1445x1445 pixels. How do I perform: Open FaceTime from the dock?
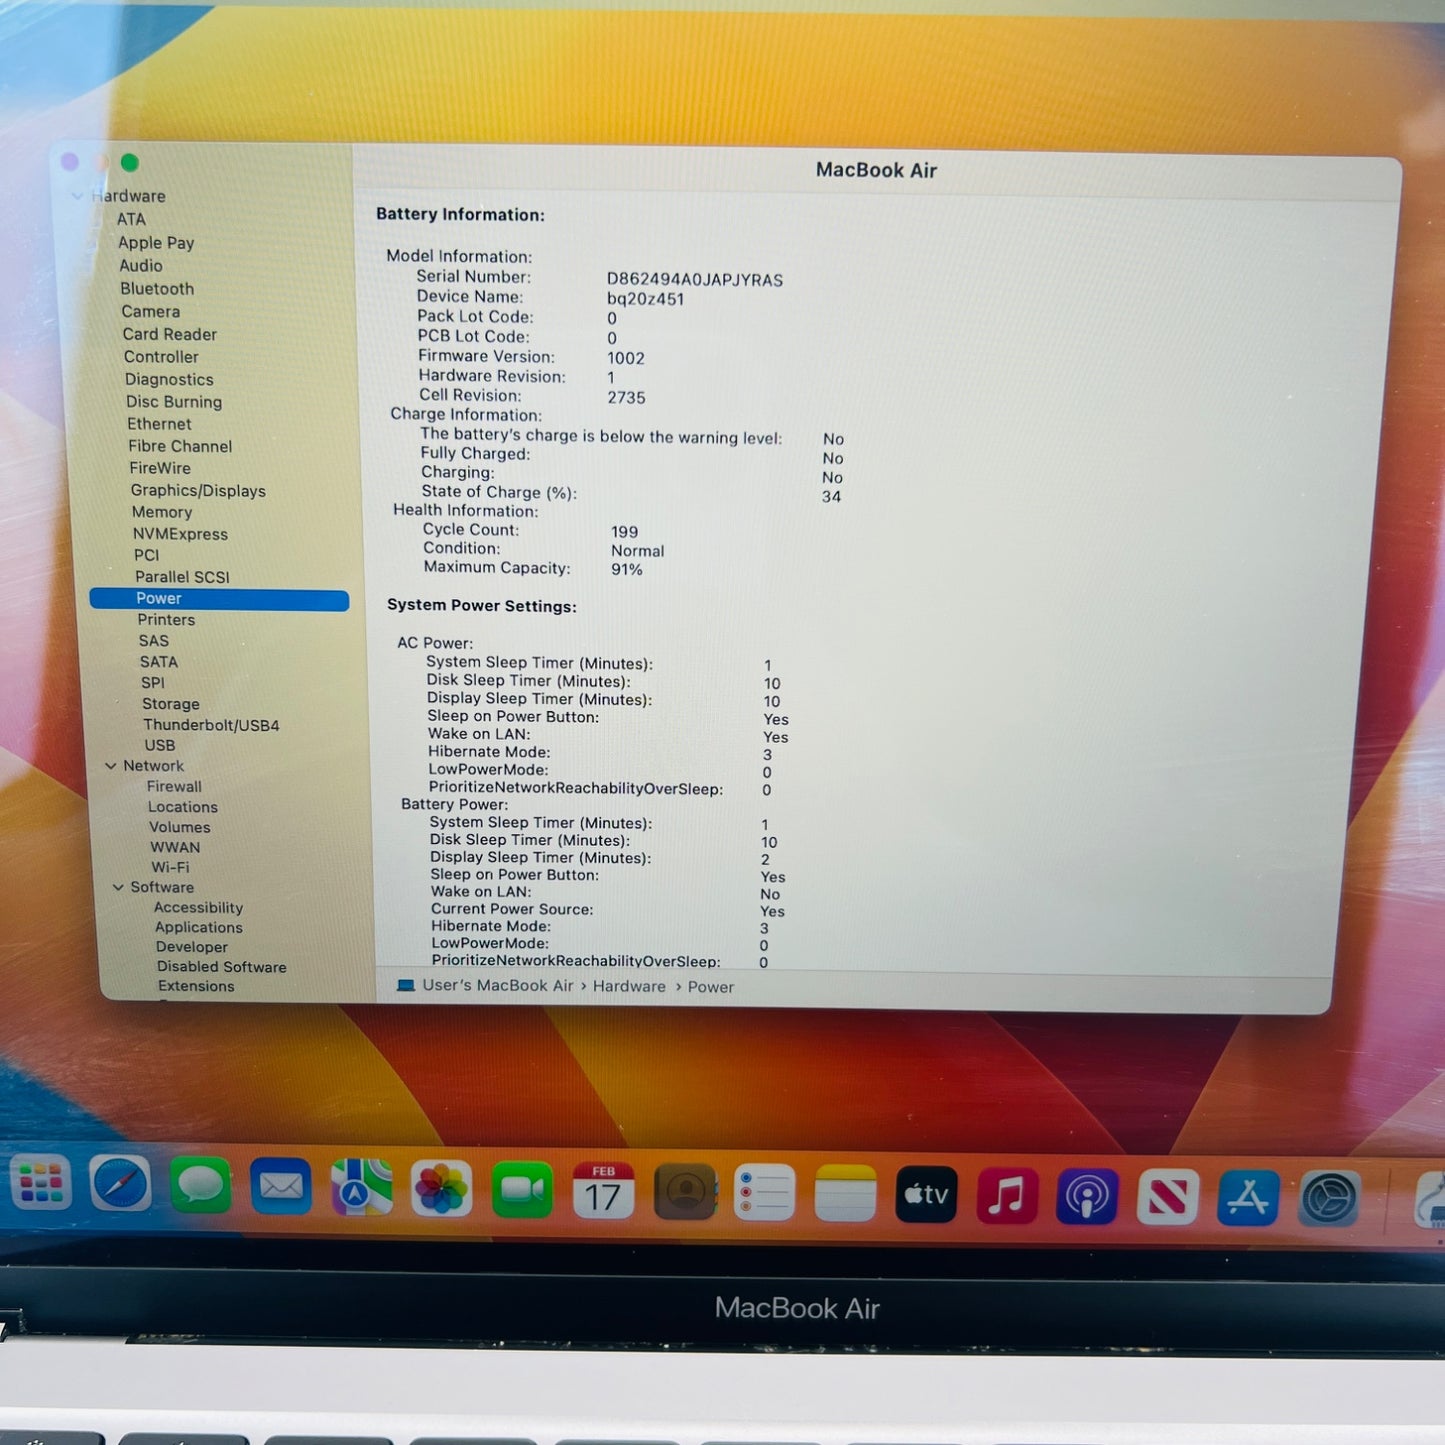pyautogui.click(x=522, y=1190)
